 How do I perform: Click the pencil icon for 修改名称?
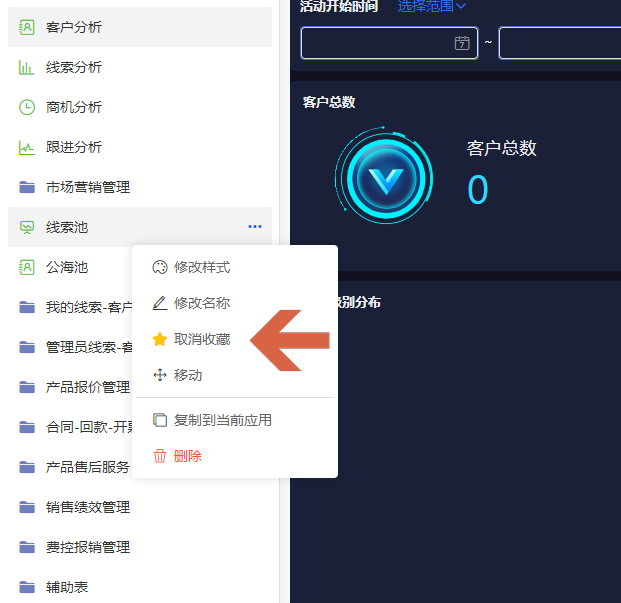pyautogui.click(x=160, y=303)
